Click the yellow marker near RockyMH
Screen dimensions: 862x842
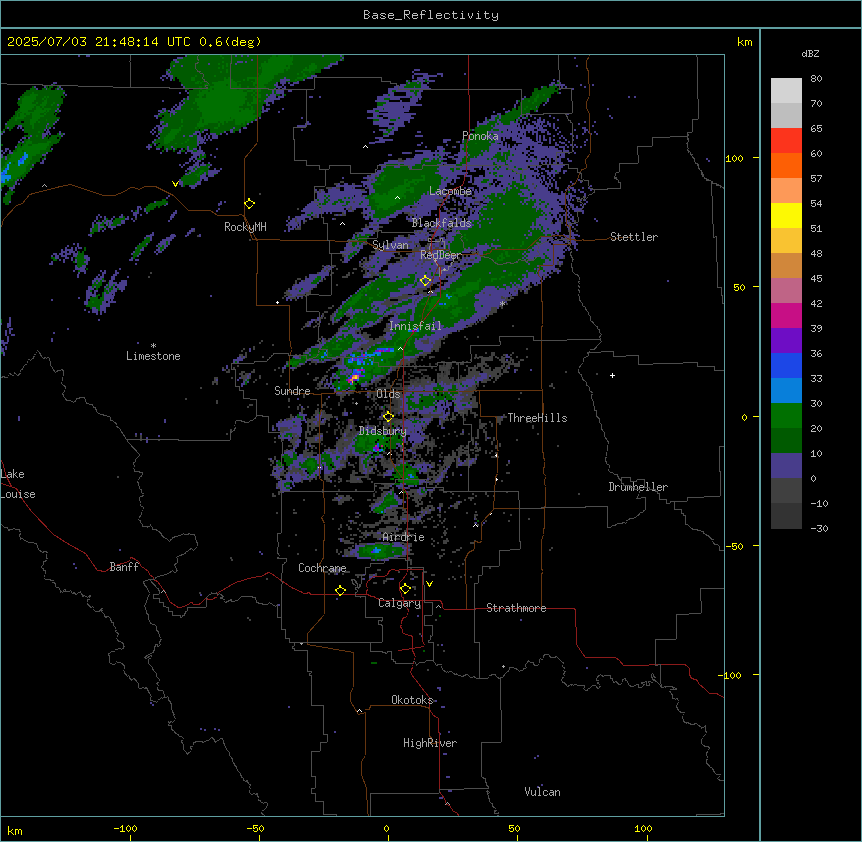[250, 204]
